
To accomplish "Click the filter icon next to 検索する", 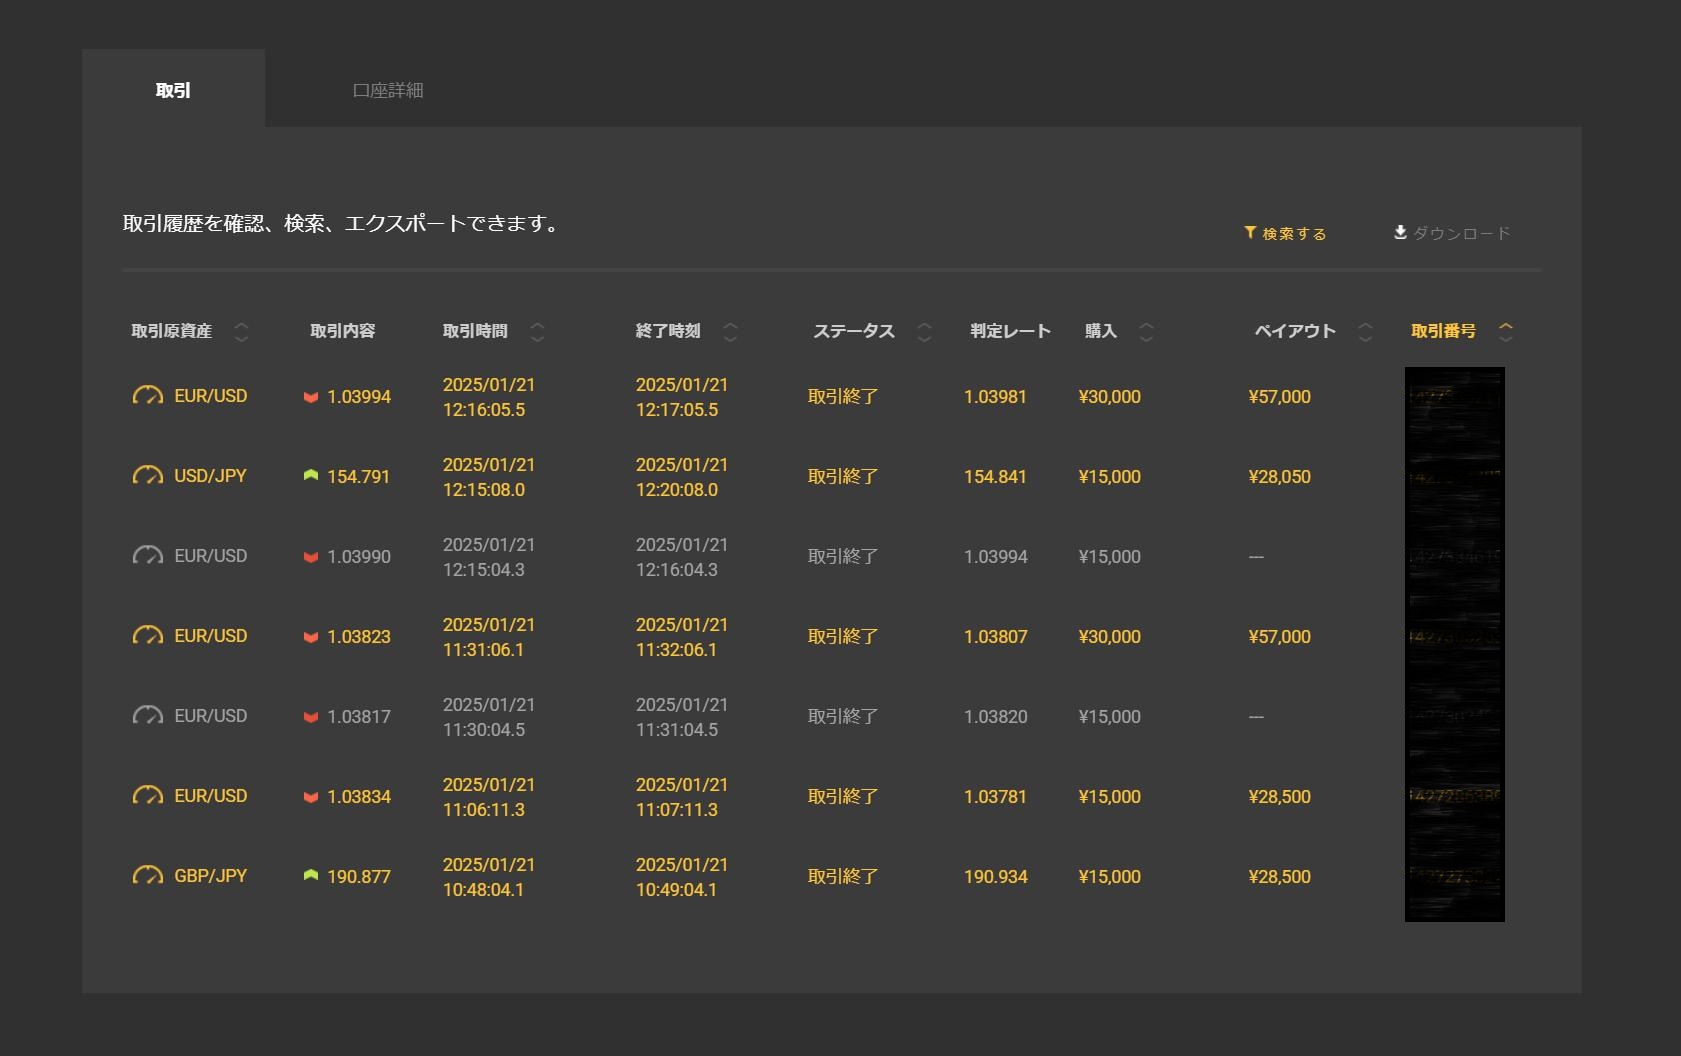I will click(x=1250, y=233).
